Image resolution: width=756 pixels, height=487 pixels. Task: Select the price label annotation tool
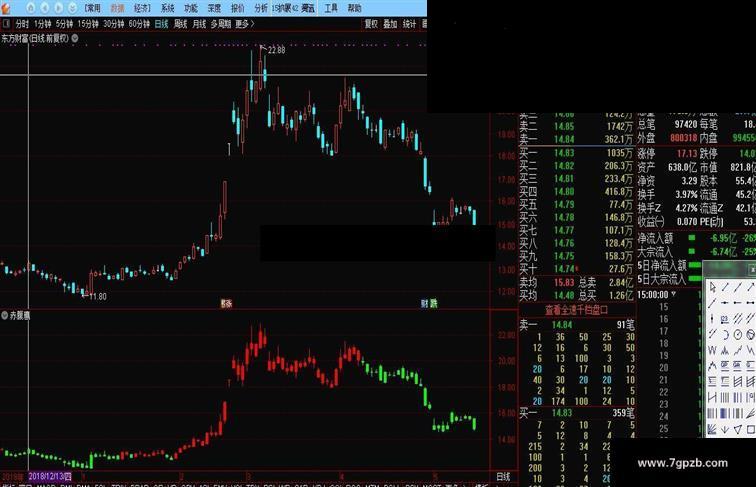[725, 319]
